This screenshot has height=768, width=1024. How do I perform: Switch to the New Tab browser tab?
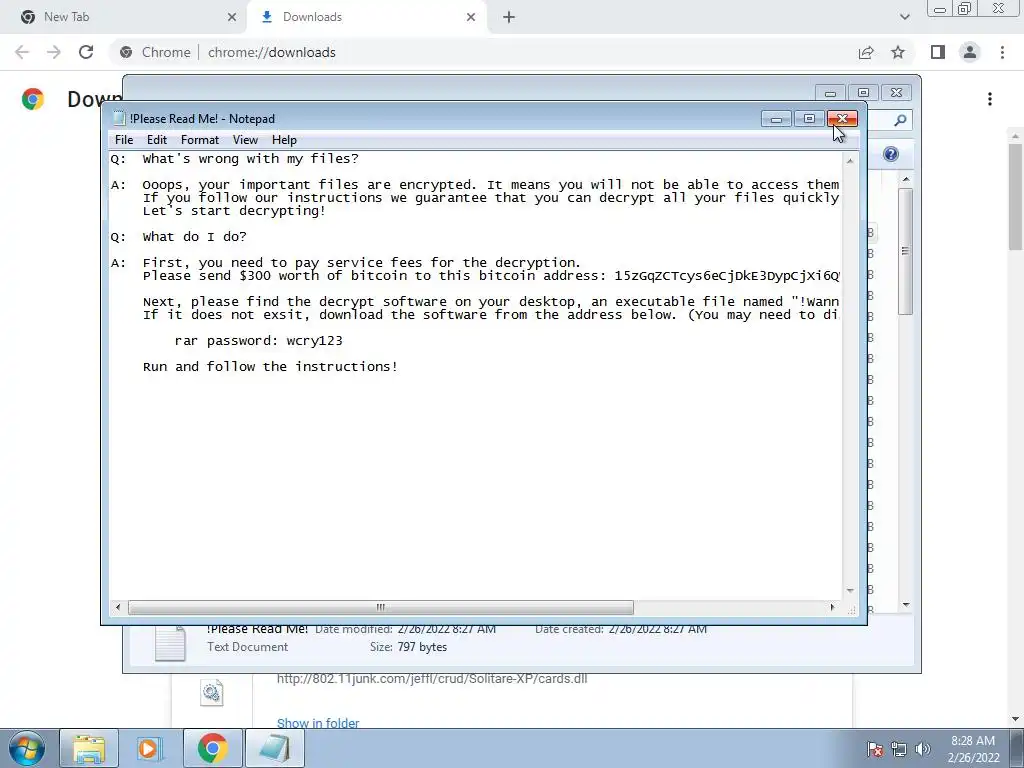(x=124, y=17)
